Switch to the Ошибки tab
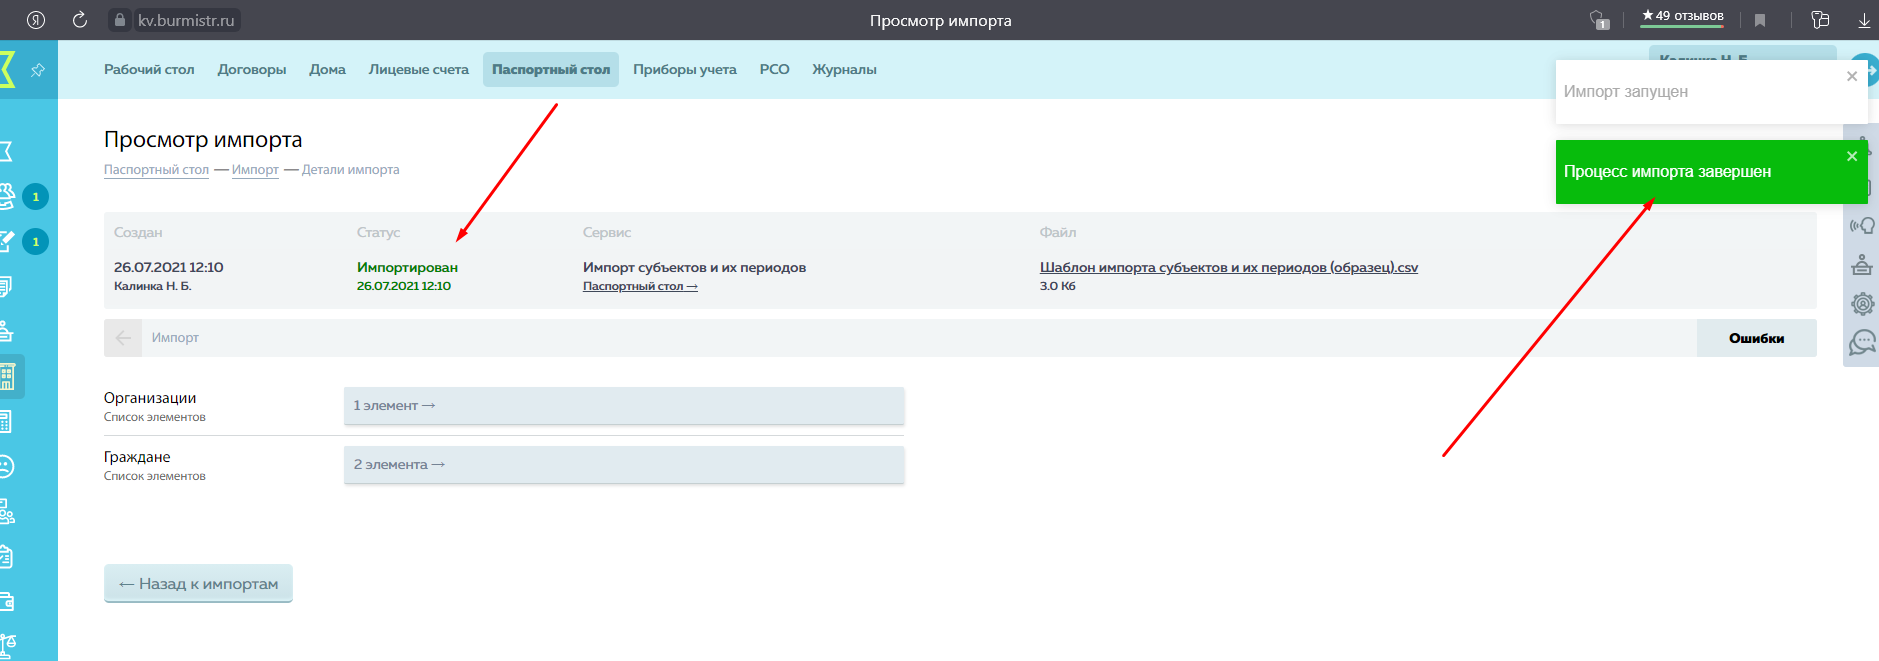The width and height of the screenshot is (1879, 661). click(x=1756, y=338)
